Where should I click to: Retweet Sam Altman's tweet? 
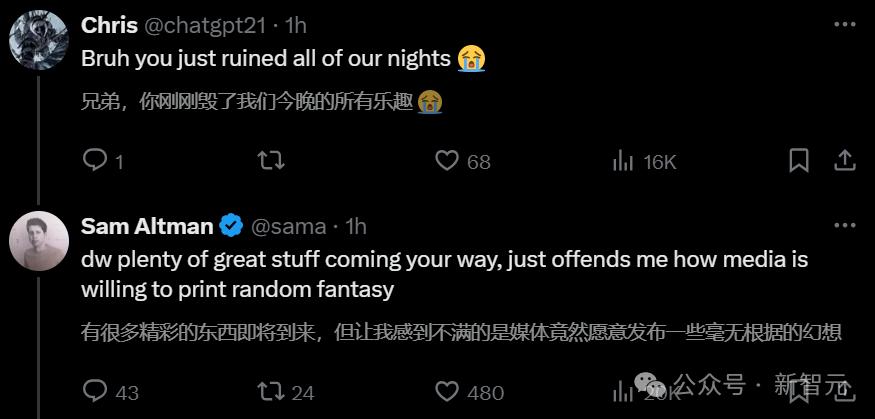(x=270, y=392)
